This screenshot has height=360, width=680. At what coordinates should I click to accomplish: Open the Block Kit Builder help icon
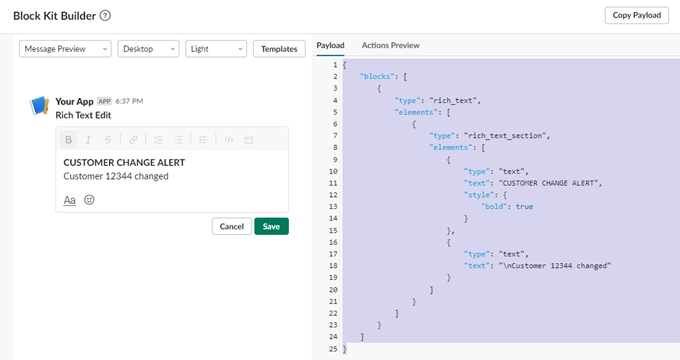coord(105,16)
